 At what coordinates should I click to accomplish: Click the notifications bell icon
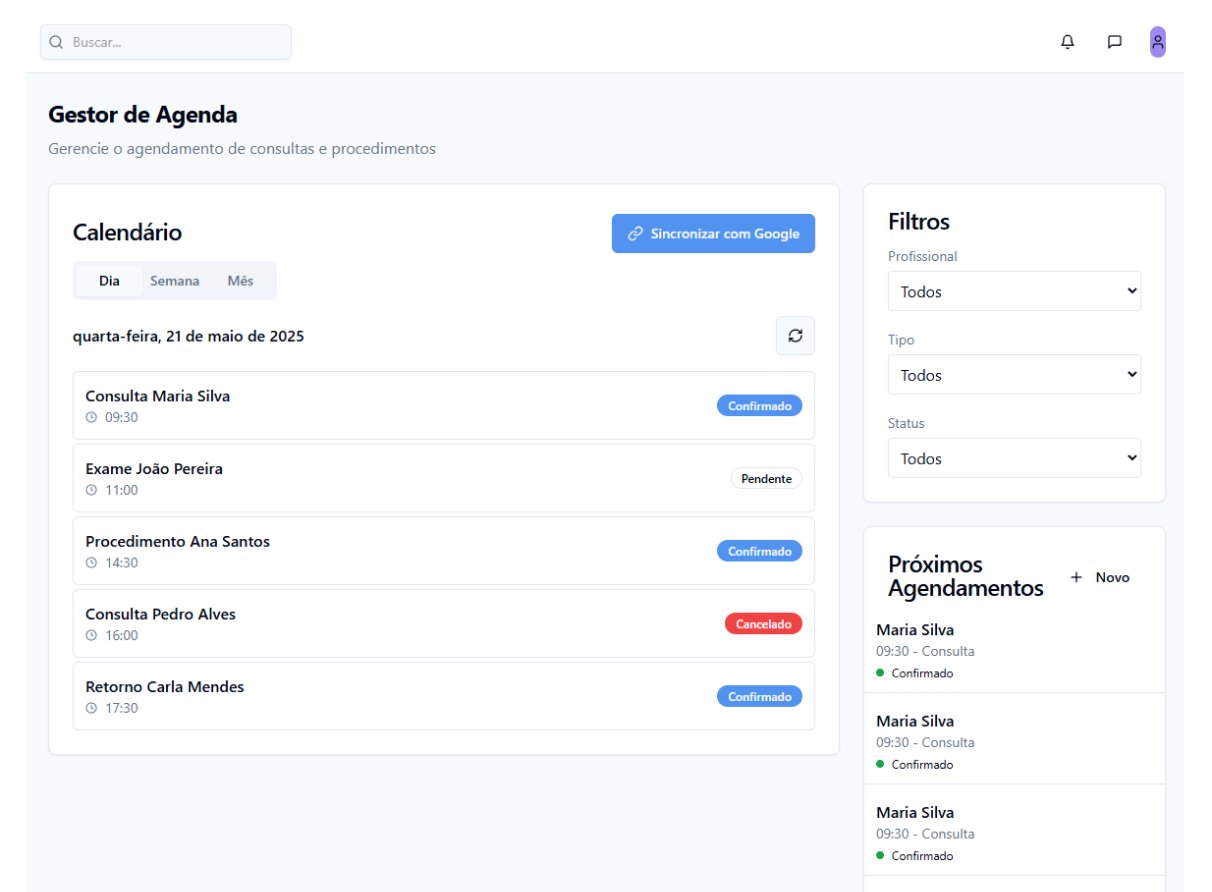(x=1068, y=42)
